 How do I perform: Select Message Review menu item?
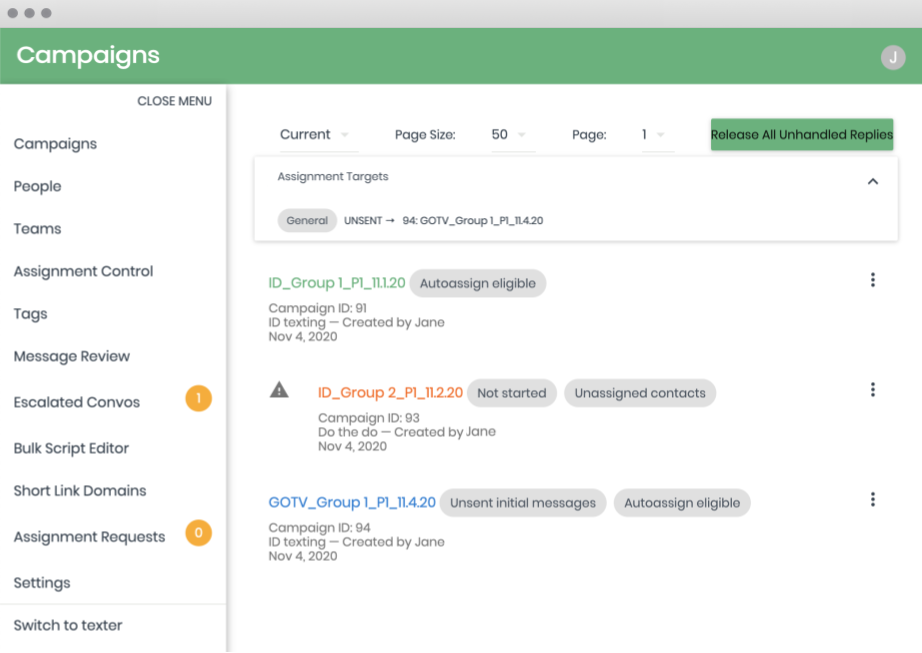(71, 357)
